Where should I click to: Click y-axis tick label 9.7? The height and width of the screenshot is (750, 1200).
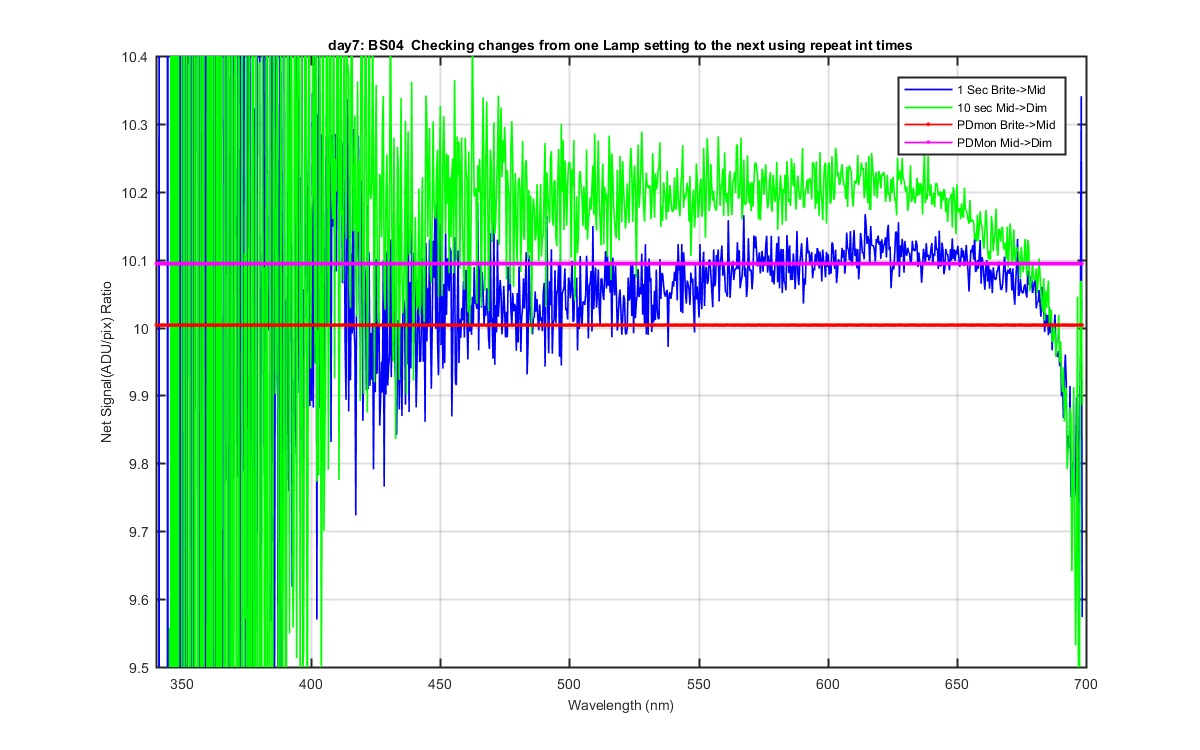coord(139,532)
